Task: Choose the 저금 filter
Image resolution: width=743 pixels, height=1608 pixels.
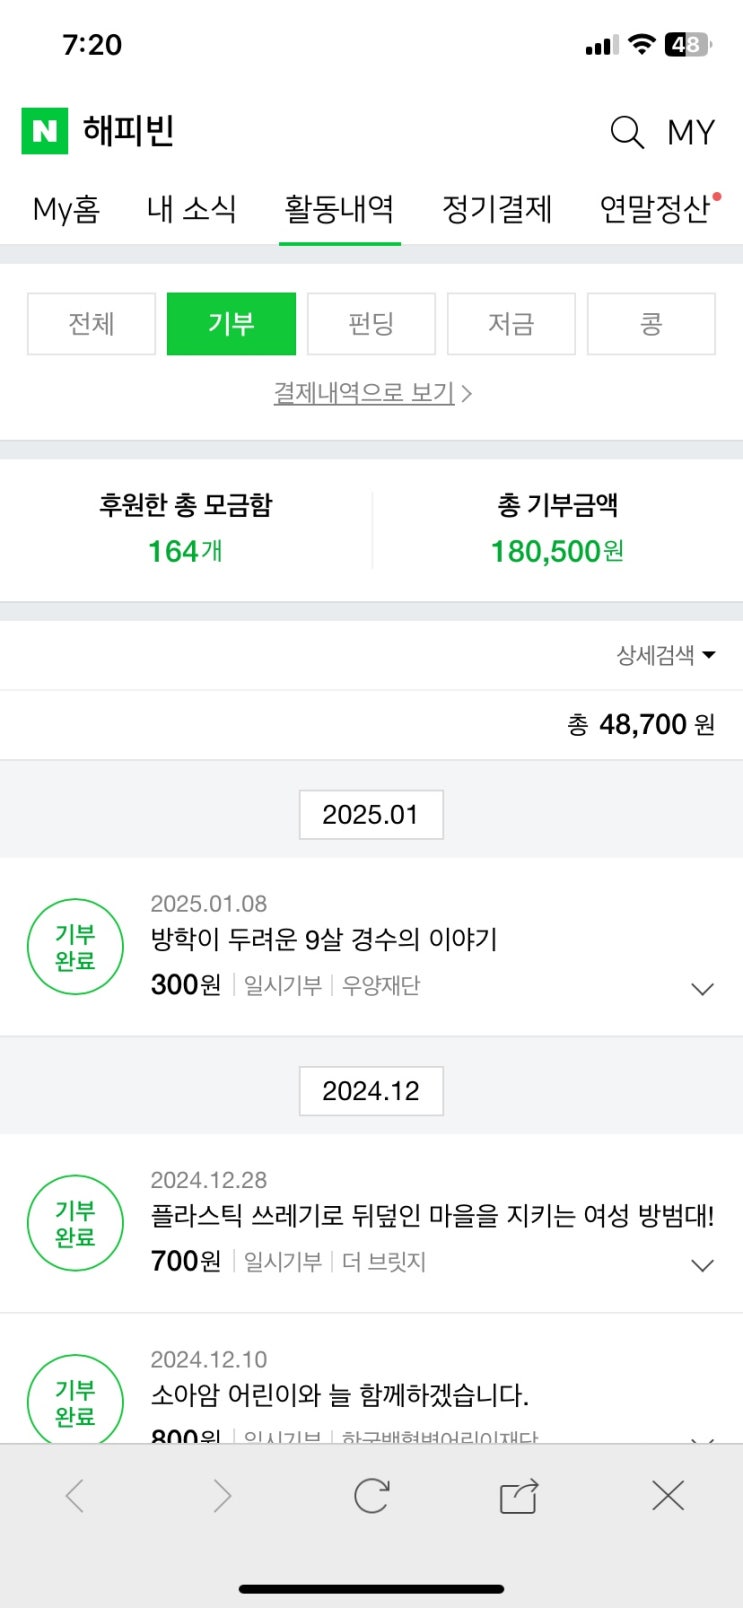Action: click(511, 324)
